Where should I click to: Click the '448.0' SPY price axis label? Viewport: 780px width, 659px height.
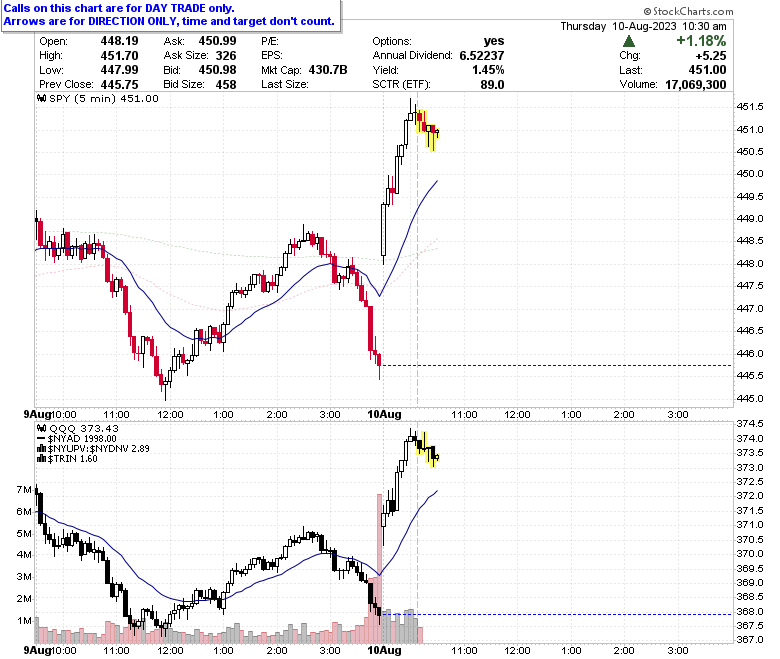[749, 264]
